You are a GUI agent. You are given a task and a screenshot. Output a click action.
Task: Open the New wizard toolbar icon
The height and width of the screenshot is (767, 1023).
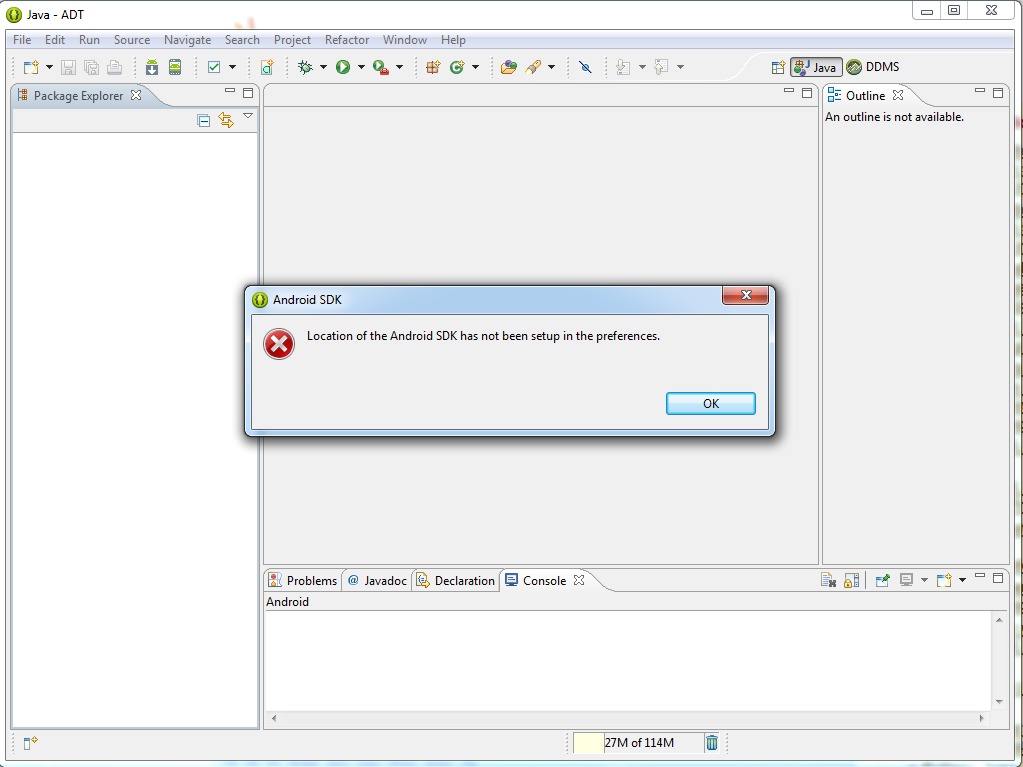coord(31,67)
